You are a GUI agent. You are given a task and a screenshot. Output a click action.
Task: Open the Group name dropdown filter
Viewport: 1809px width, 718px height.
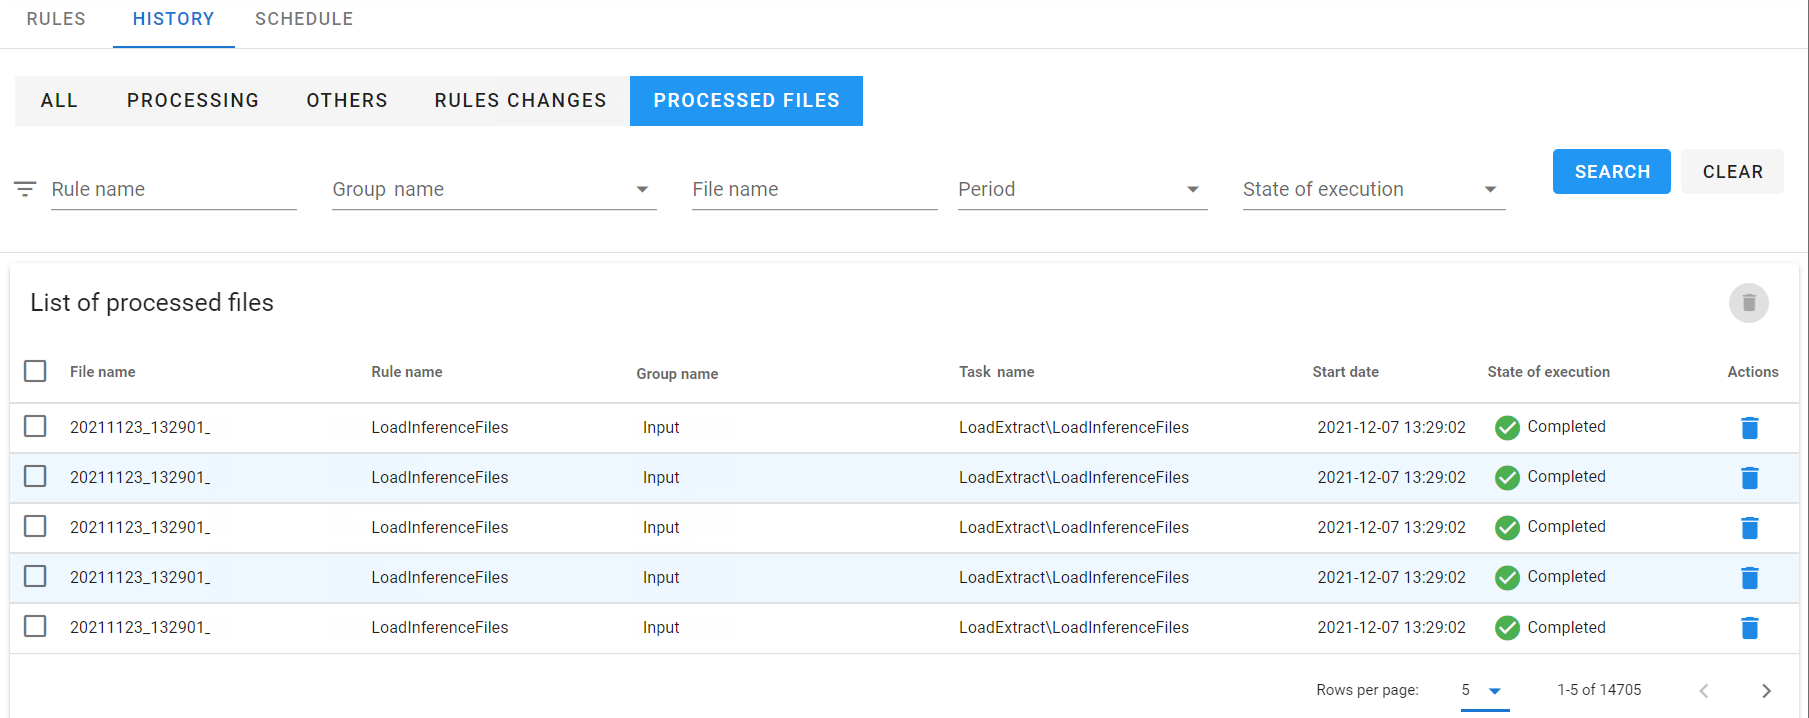(x=494, y=189)
